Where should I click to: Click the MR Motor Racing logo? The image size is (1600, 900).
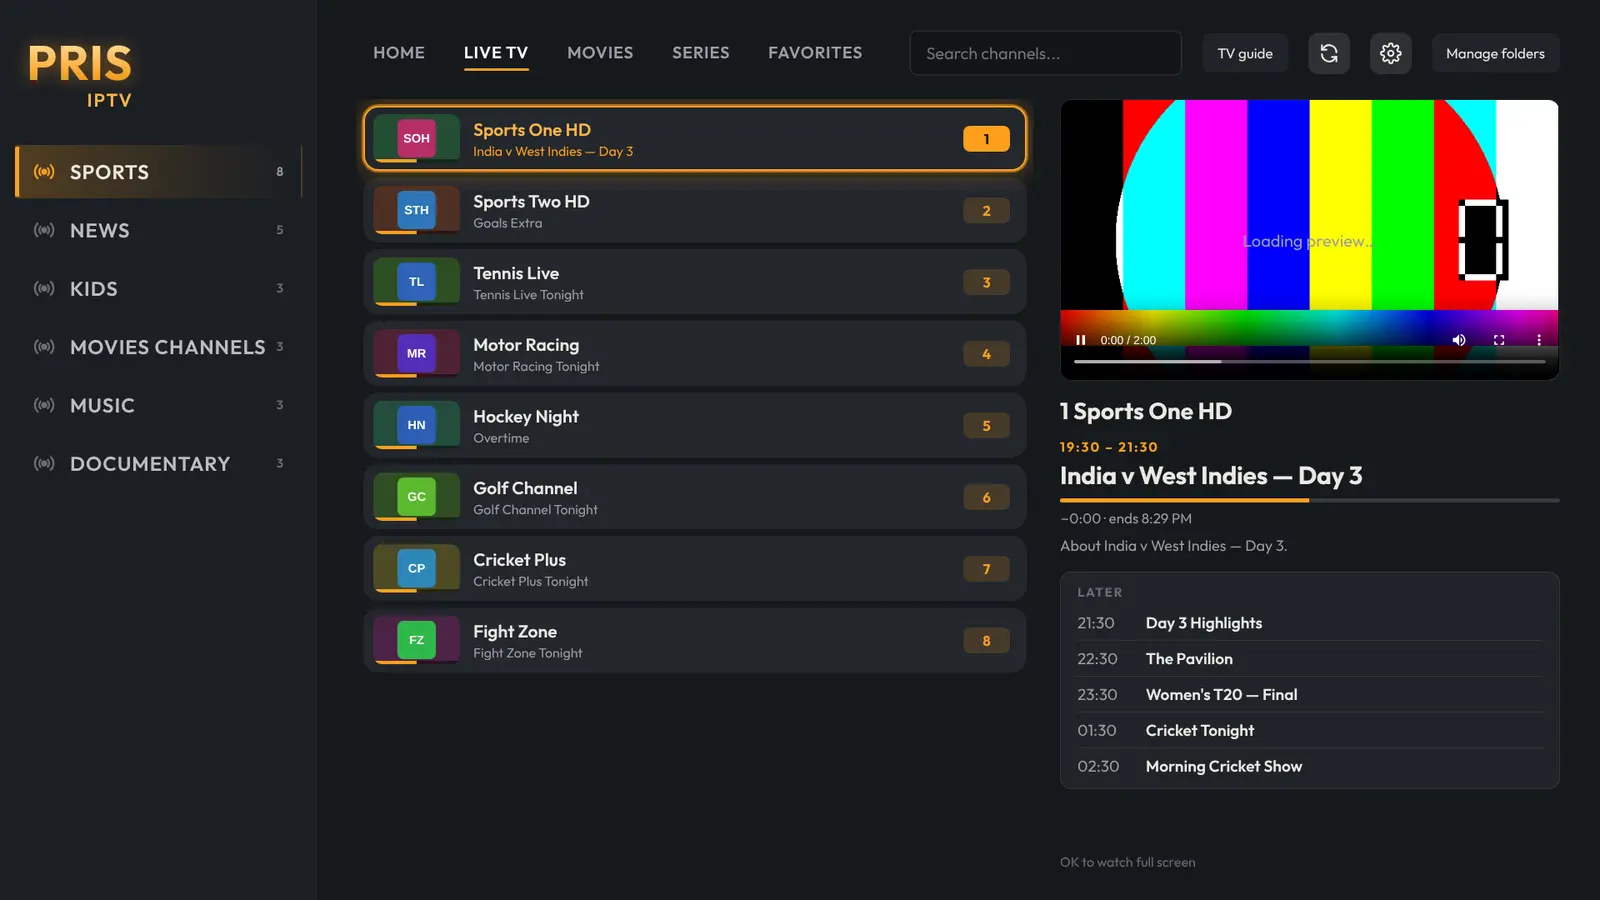point(416,353)
